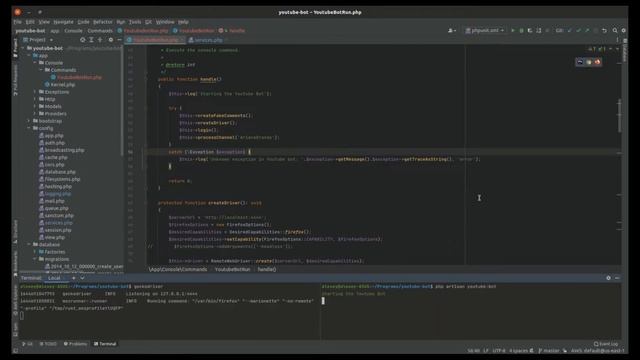Open IDE settings gear in top toolbar
The image size is (640, 360).
point(624,31)
